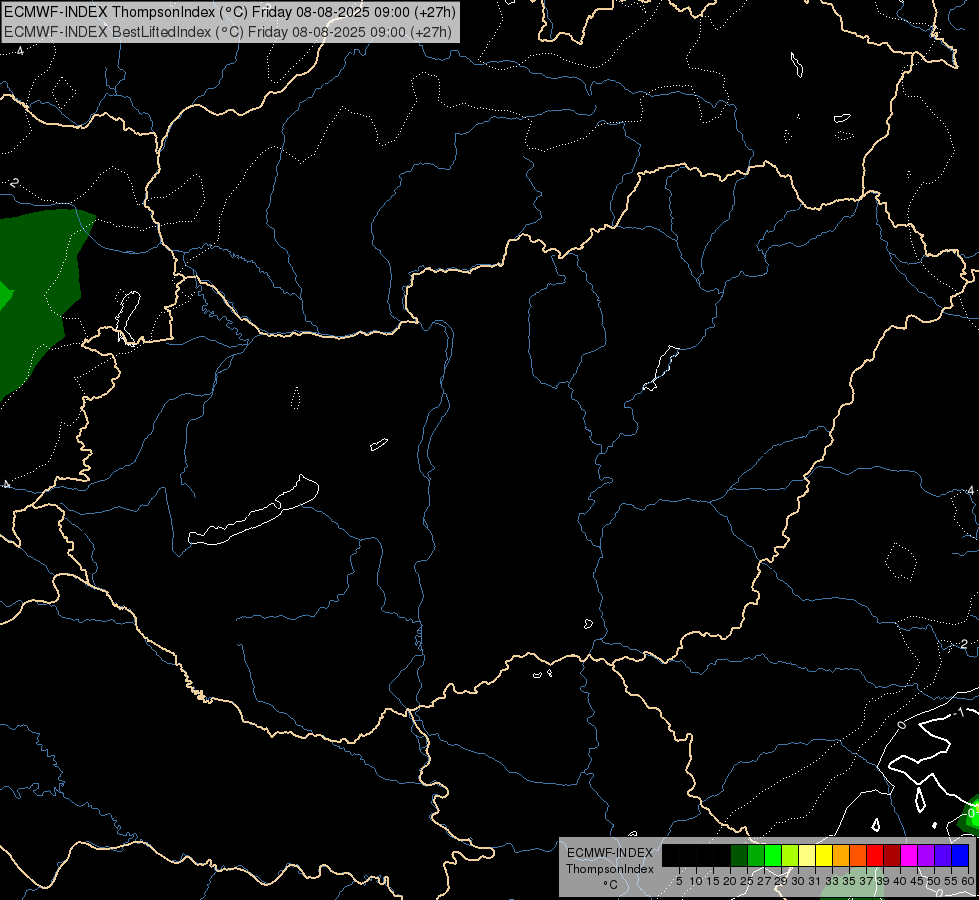979x900 pixels.
Task: Click the bright green 27–29 legend swatch
Action: 773,856
